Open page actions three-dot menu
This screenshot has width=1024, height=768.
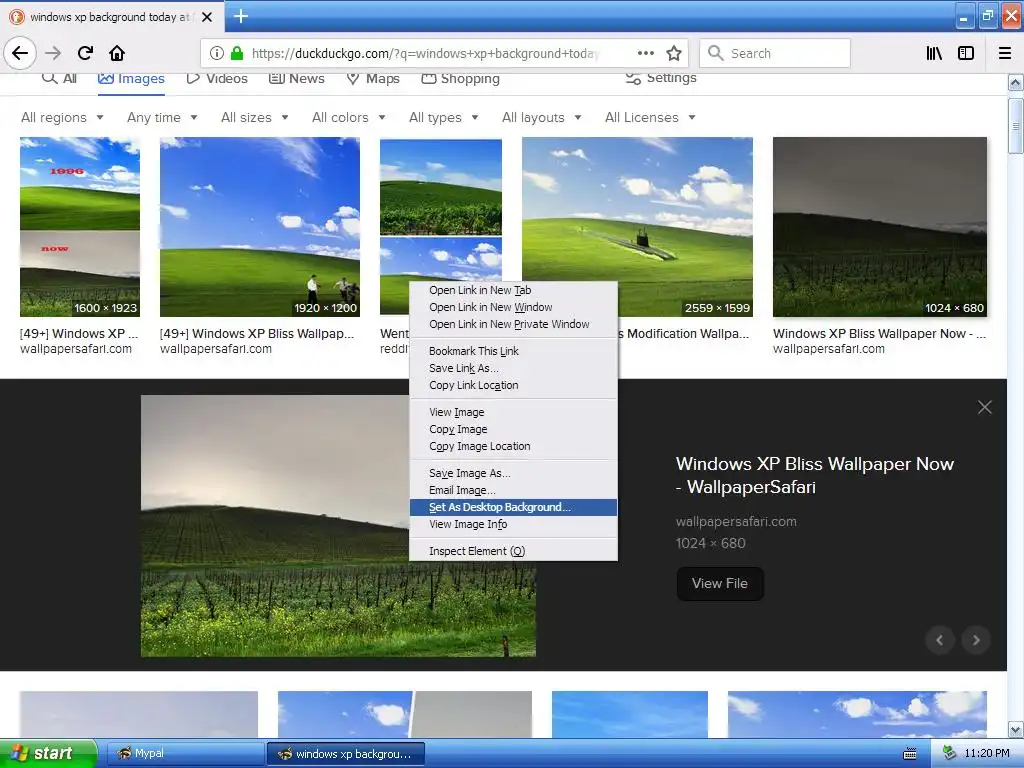646,53
